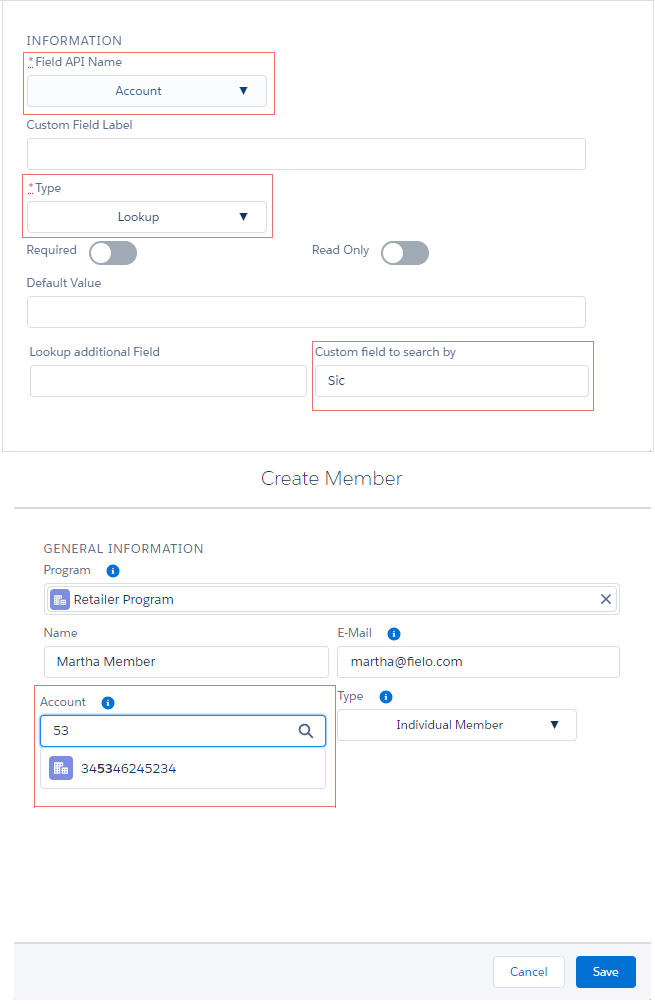Click the Lookup additional Field input
655x1004 pixels.
pyautogui.click(x=168, y=381)
